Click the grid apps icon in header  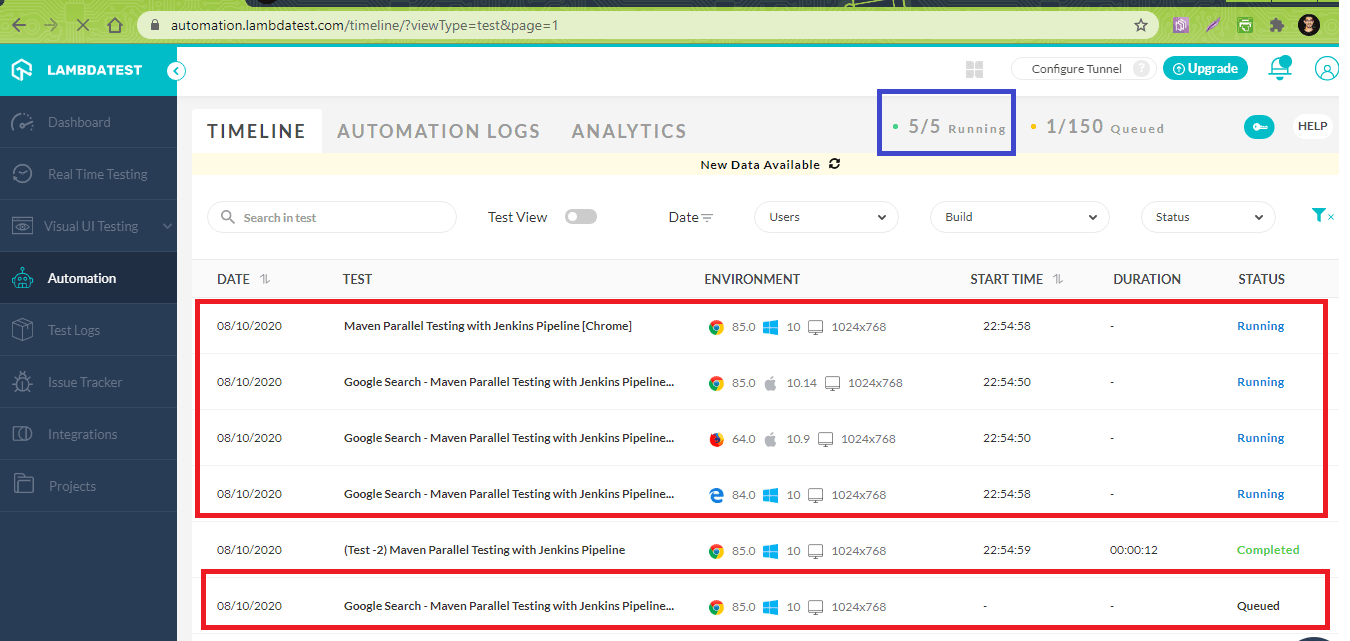pos(974,69)
